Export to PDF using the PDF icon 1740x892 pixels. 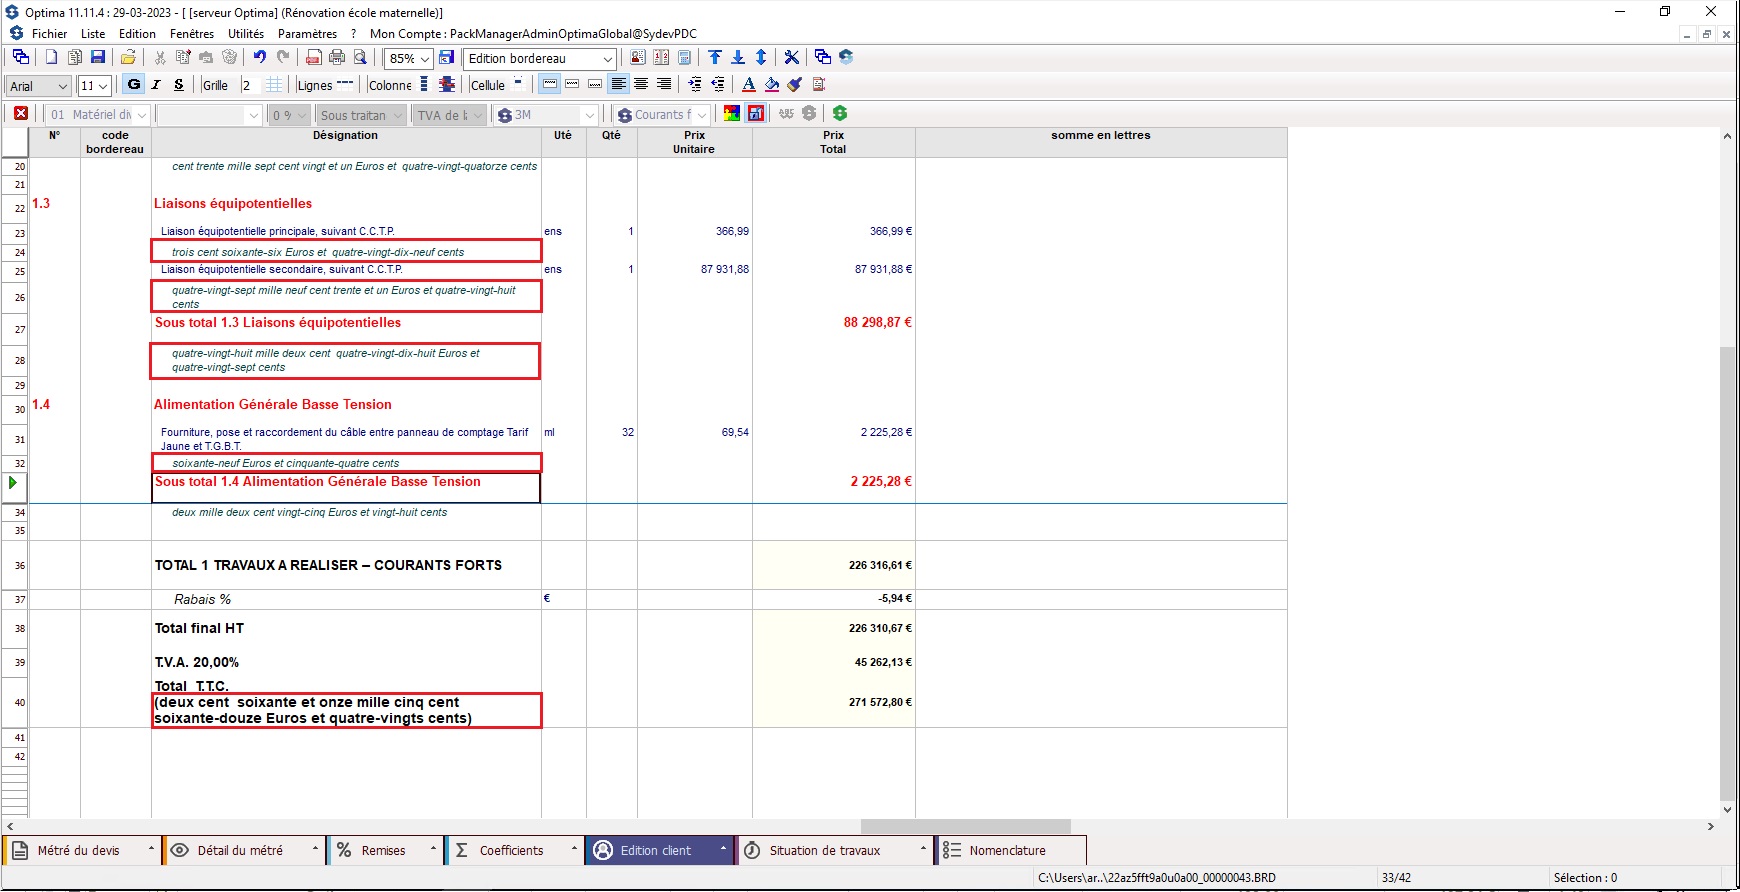[314, 58]
